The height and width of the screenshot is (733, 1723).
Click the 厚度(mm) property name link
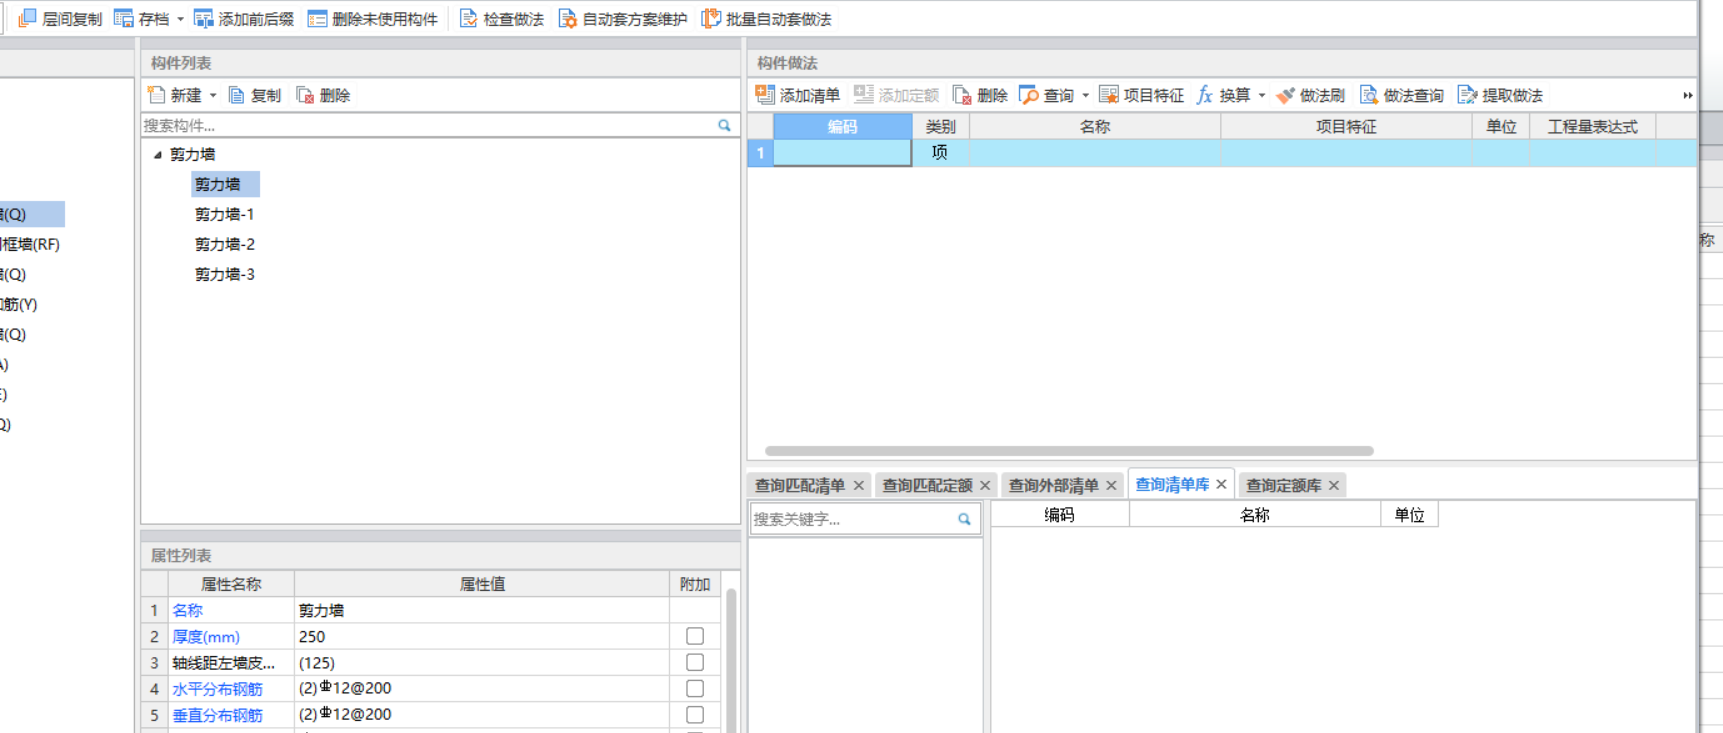(x=206, y=636)
